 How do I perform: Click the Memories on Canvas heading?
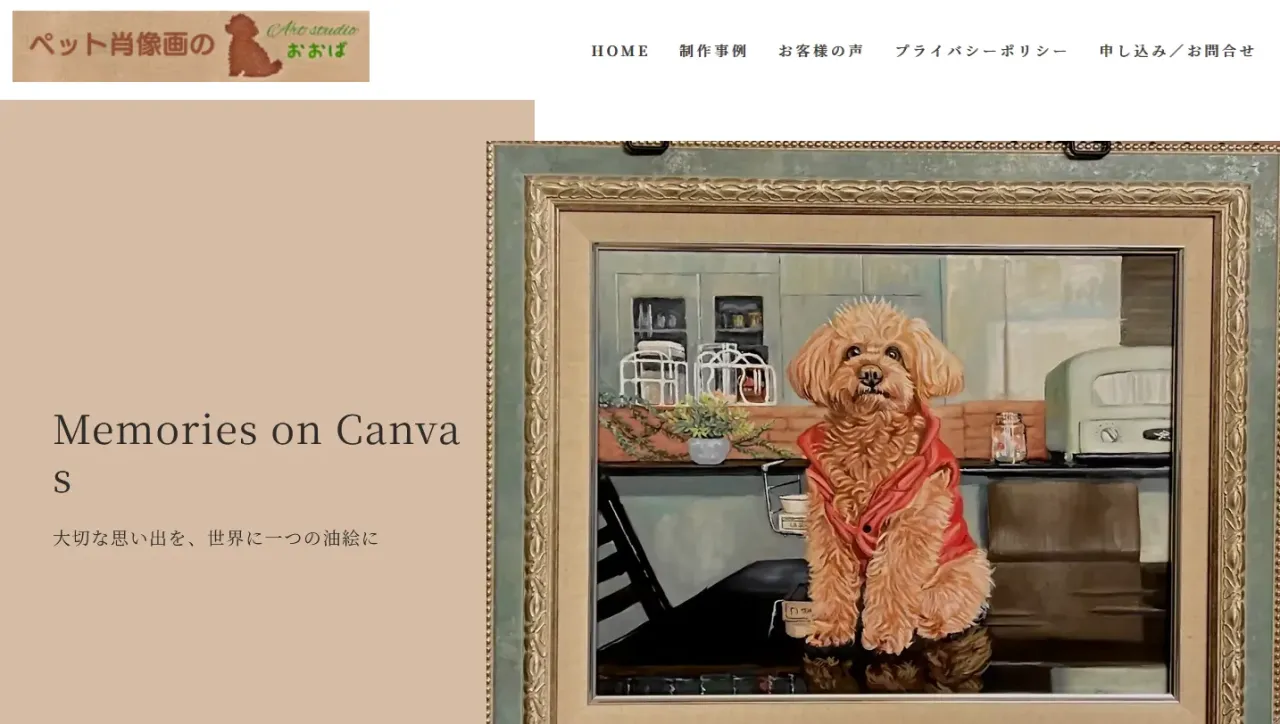[x=256, y=454]
